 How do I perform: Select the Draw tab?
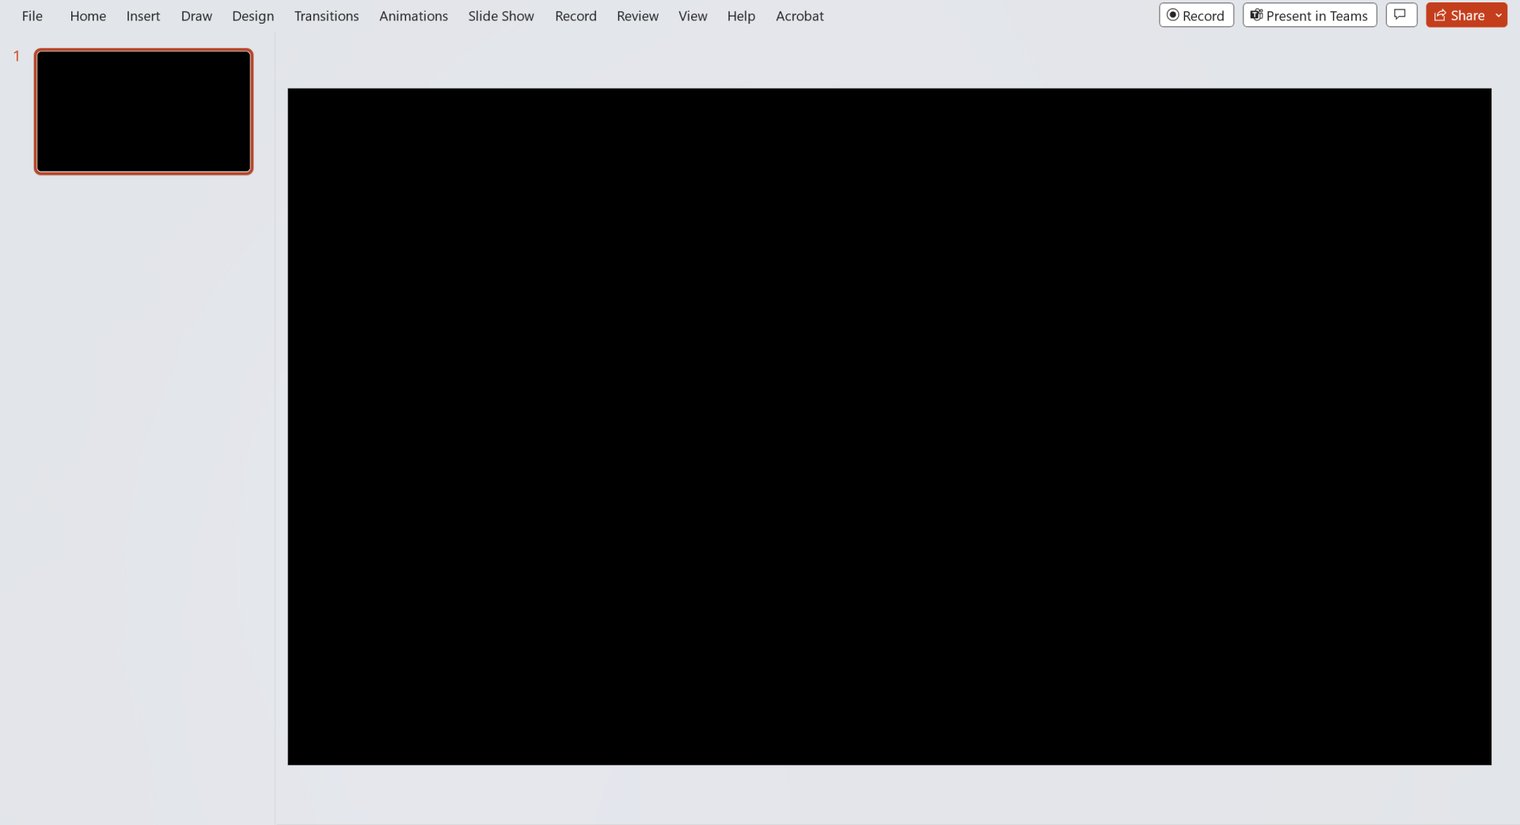(x=196, y=16)
